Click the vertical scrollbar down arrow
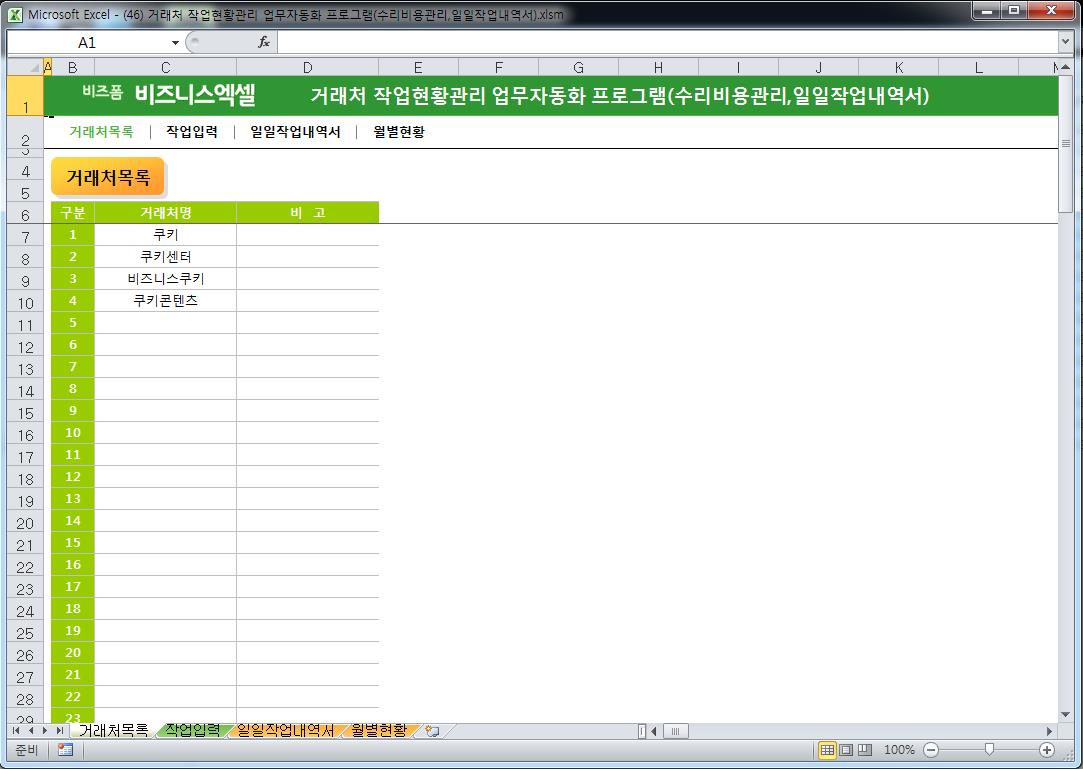Screen dimensions: 1083x769 [x=1065, y=714]
